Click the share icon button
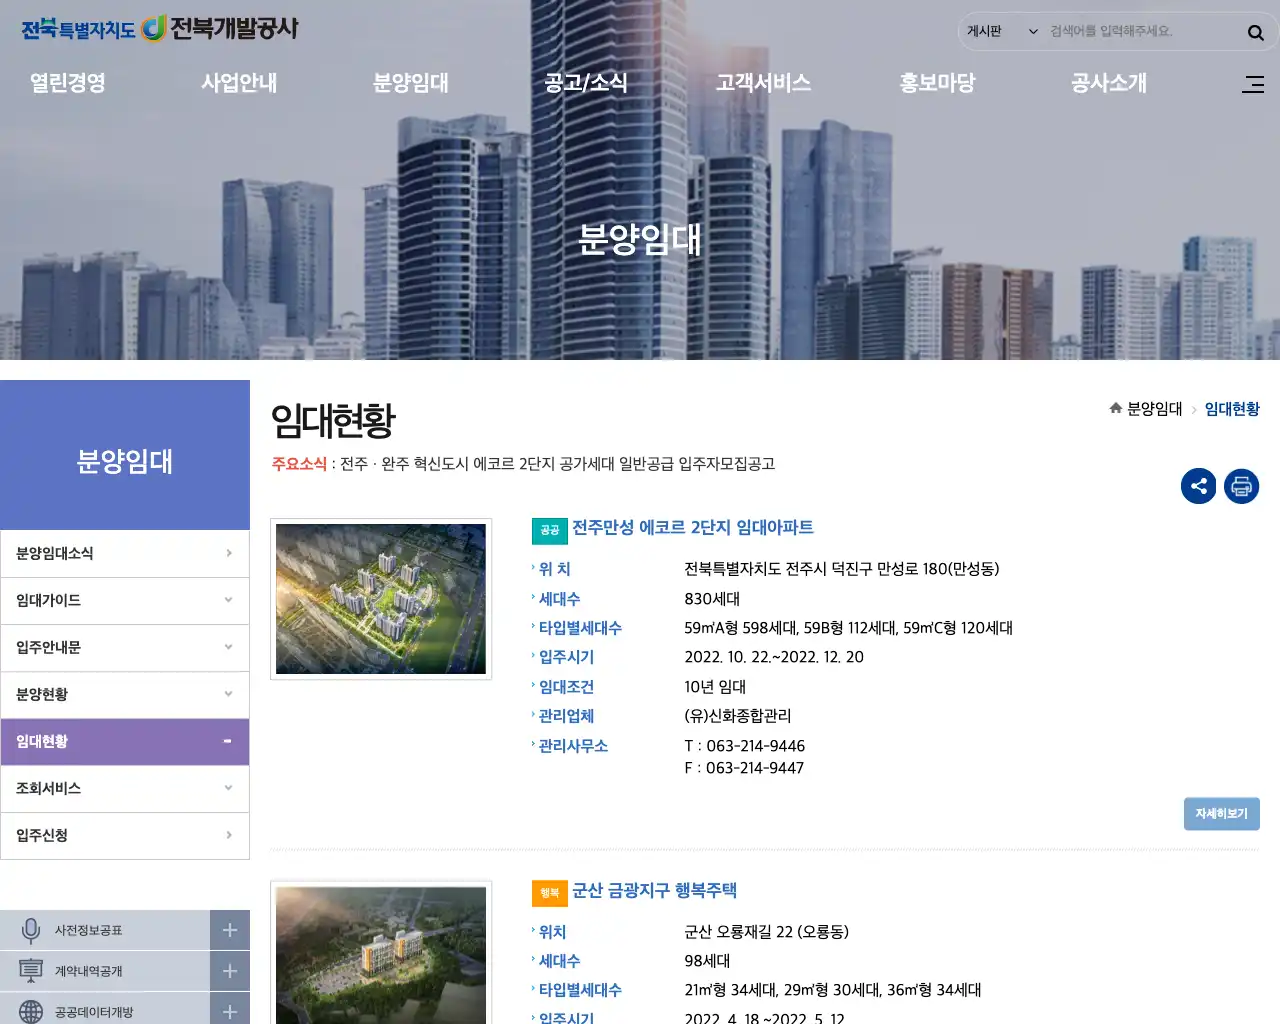 (x=1198, y=487)
